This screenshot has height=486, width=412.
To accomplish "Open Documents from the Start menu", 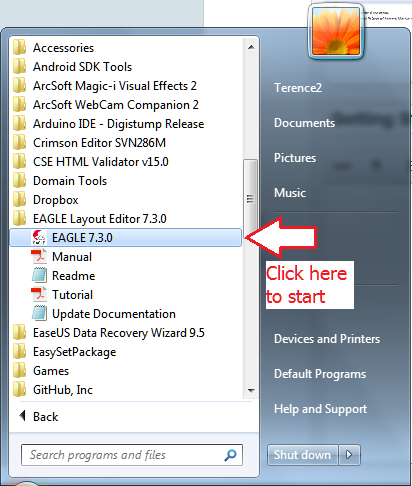I will coord(304,123).
